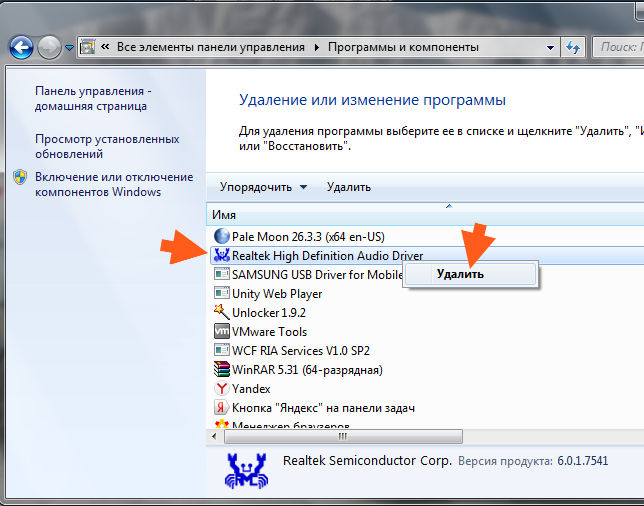644x506 pixels.
Task: Select "Unity Web Player" entry
Action: click(277, 294)
